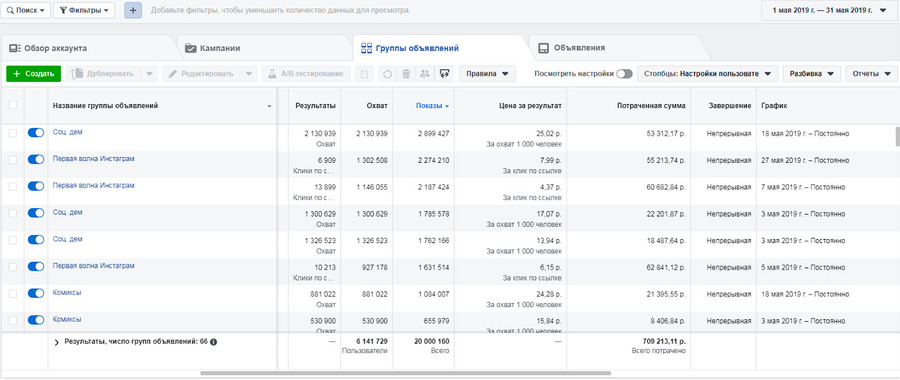Image resolution: width=900 pixels, height=380 pixels.
Task: Sort by the Потраченная сумма column header
Action: click(x=651, y=106)
